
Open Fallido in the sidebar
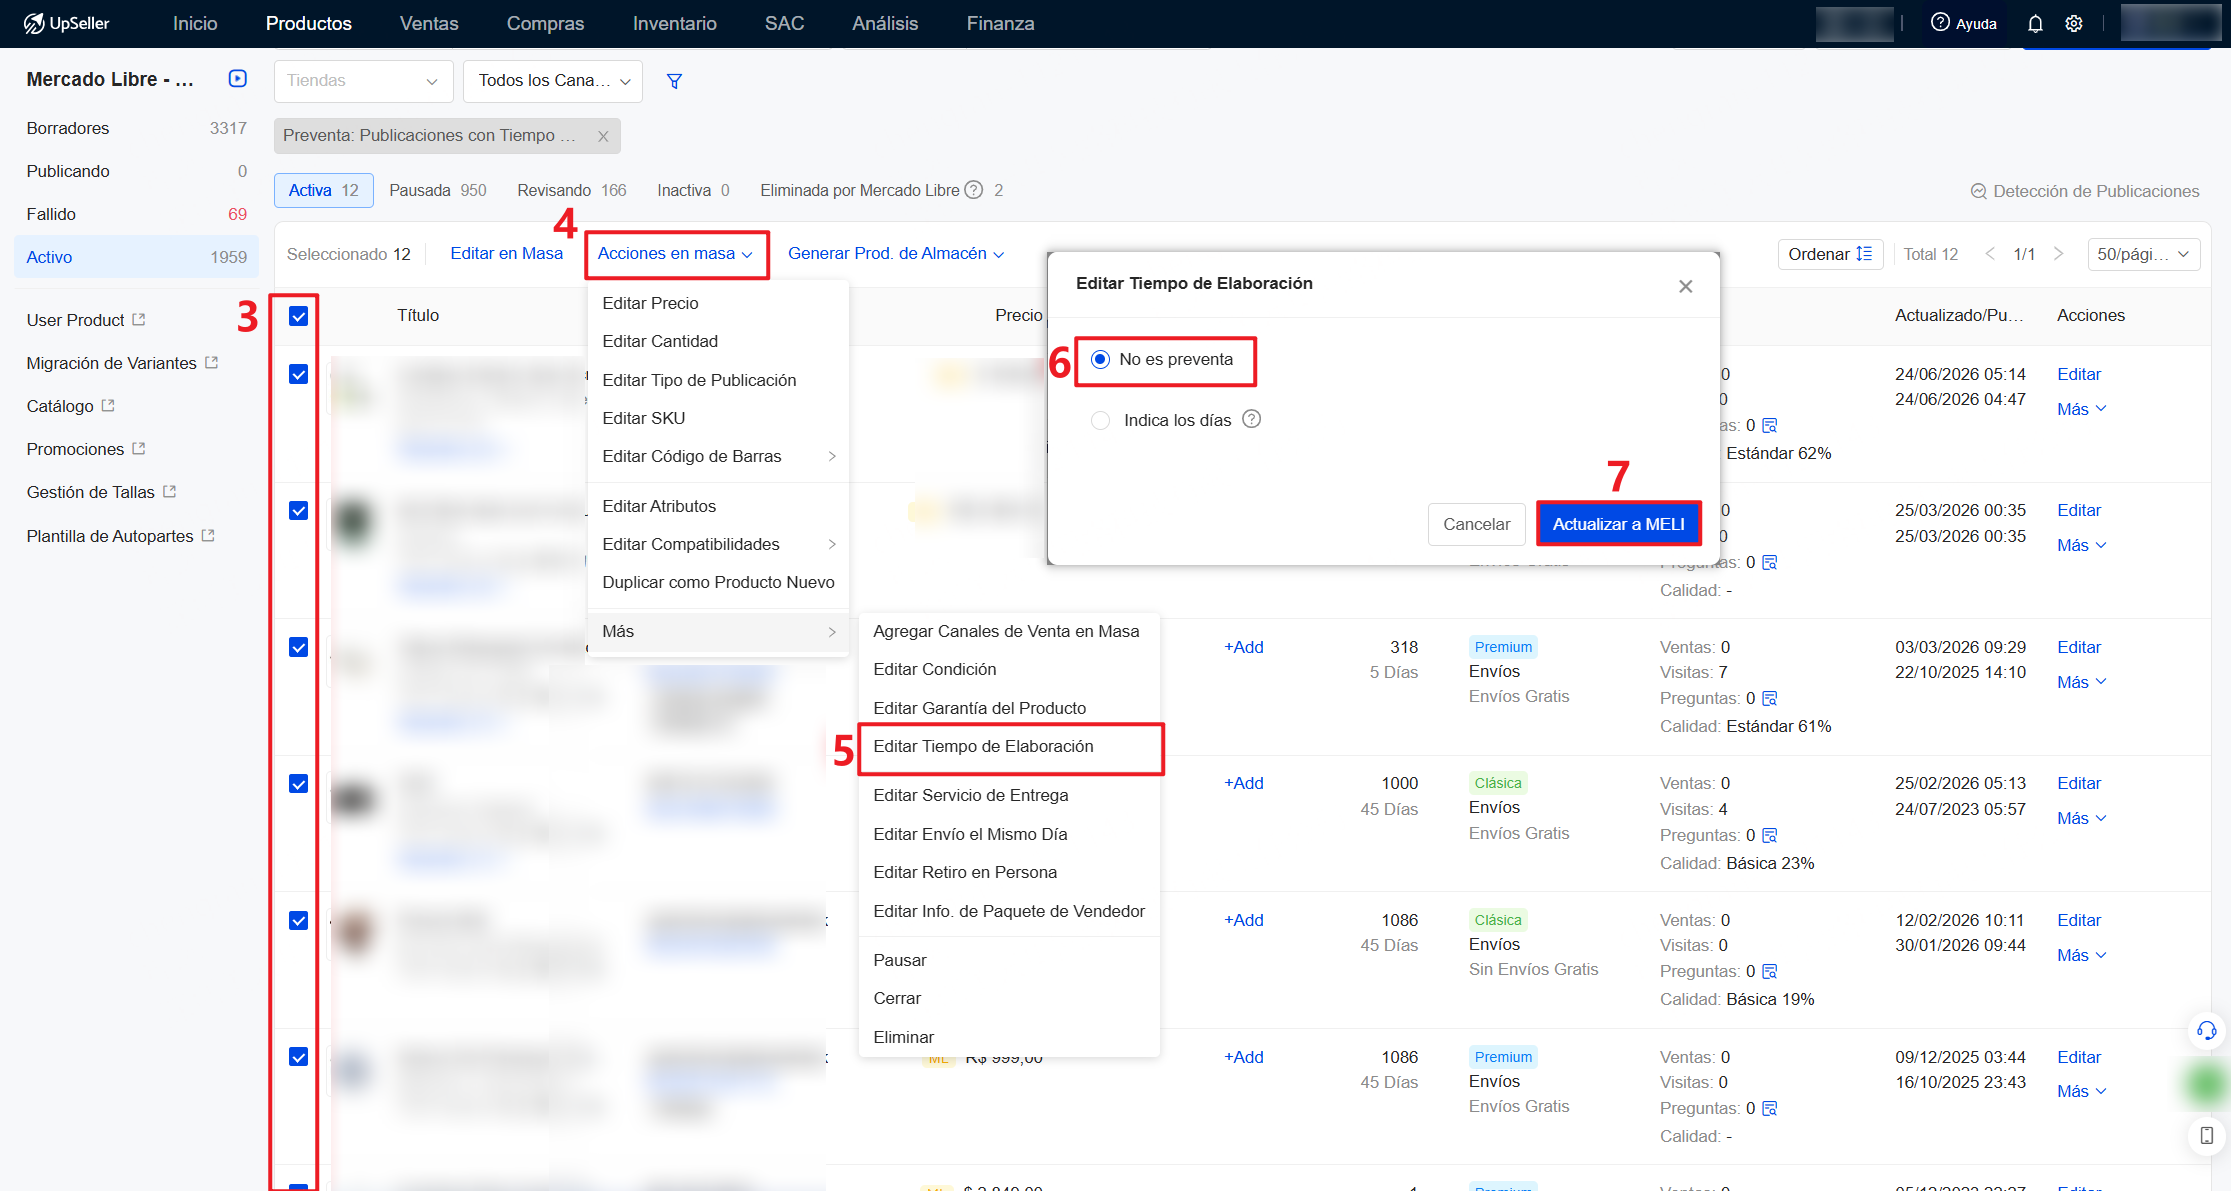coord(136,214)
